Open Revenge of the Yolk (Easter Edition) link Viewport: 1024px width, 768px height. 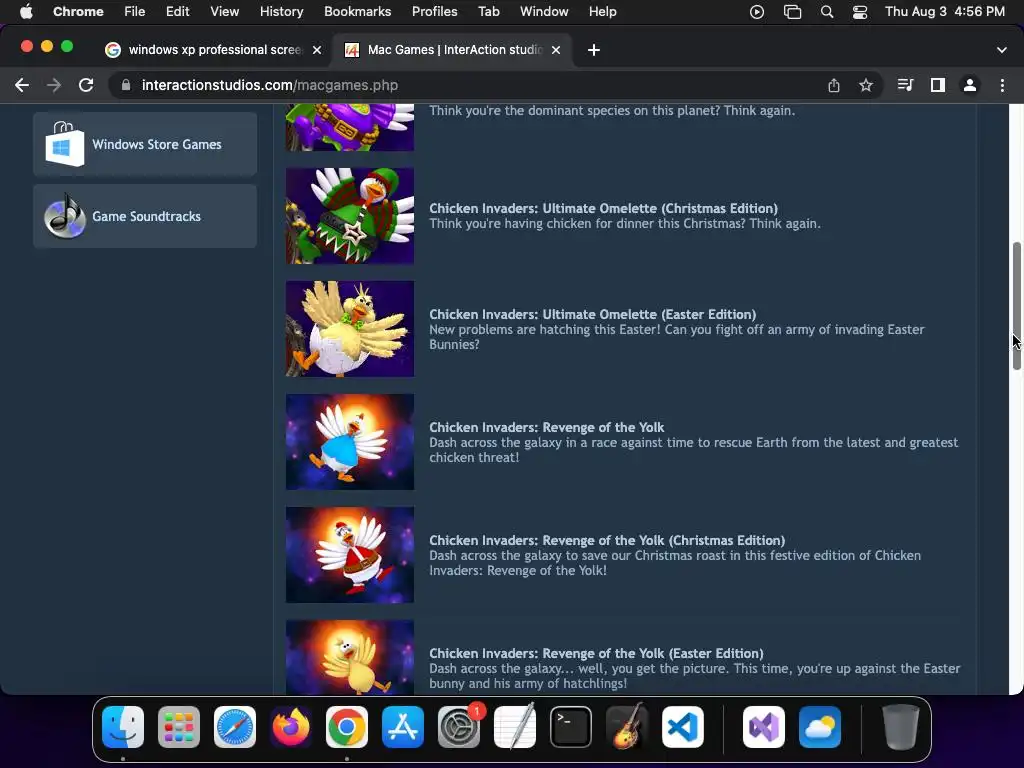pyautogui.click(x=596, y=653)
